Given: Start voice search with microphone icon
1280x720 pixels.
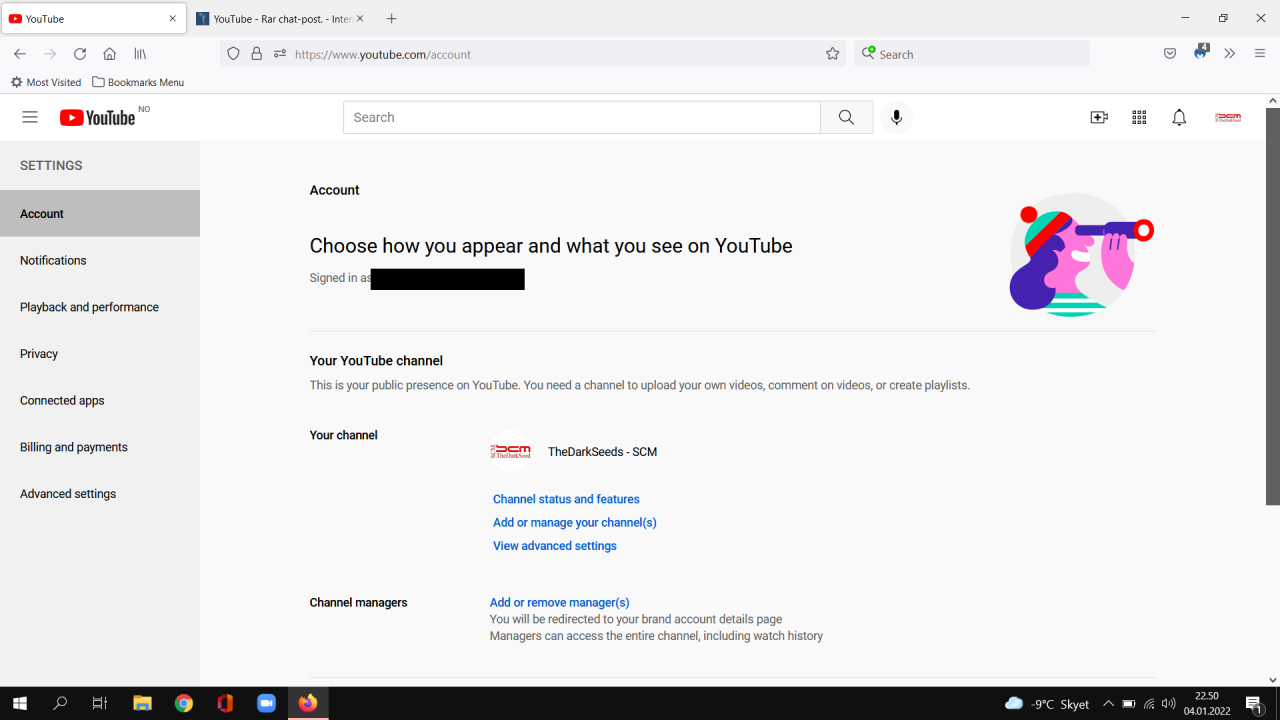Looking at the screenshot, I should 896,117.
